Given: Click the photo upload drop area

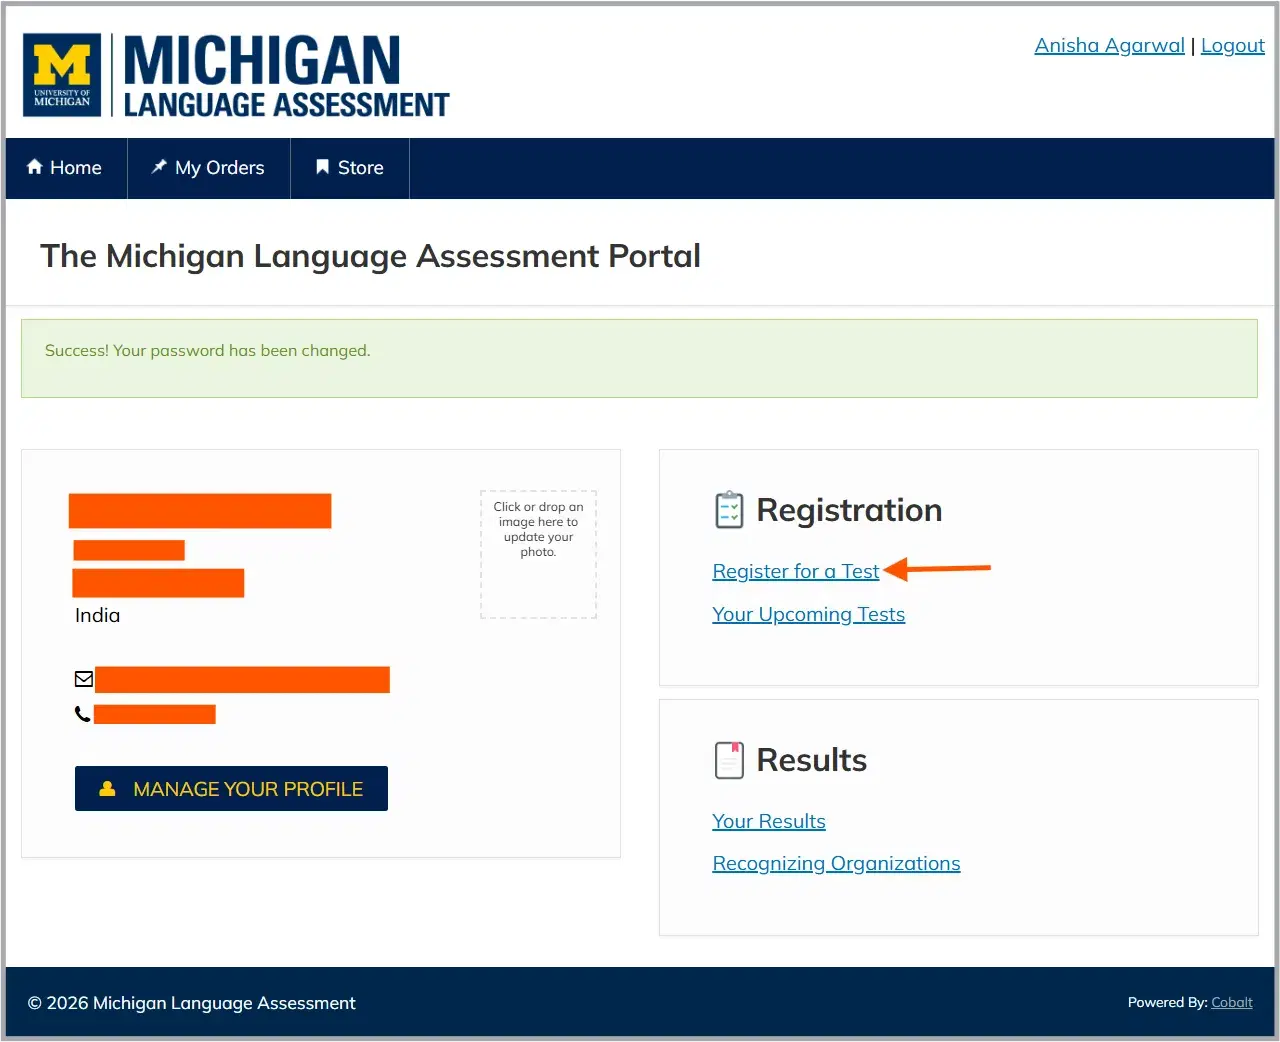Looking at the screenshot, I should coord(538,554).
